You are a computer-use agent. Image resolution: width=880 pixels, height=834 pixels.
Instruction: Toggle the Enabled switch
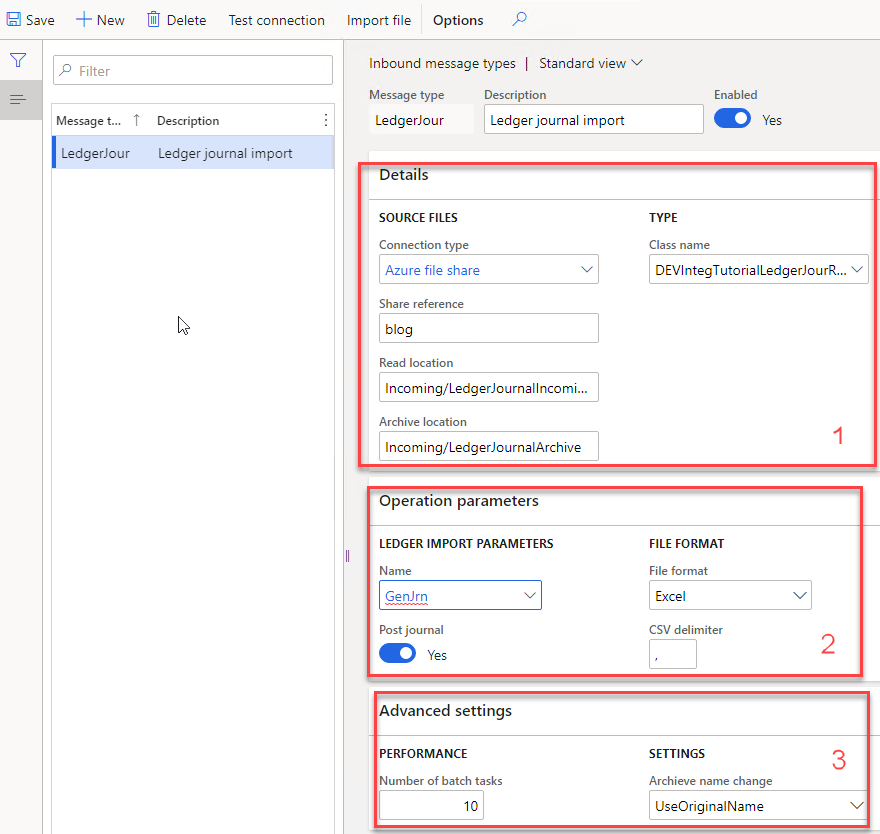click(x=732, y=119)
